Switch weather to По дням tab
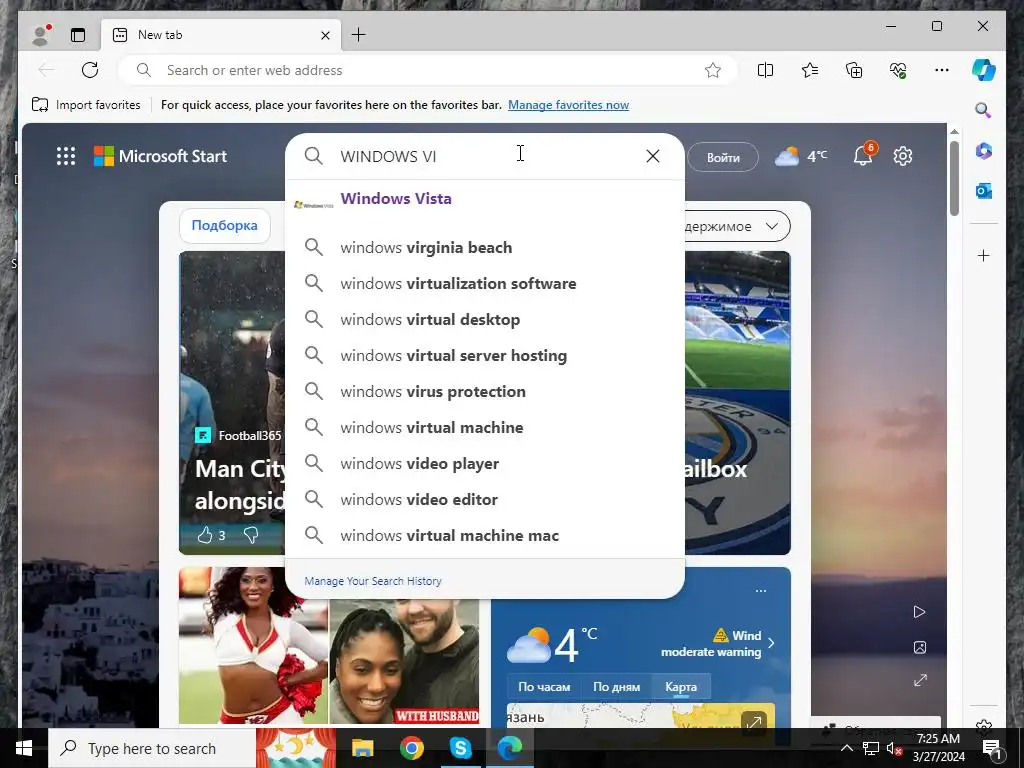Image resolution: width=1024 pixels, height=768 pixels. click(616, 687)
